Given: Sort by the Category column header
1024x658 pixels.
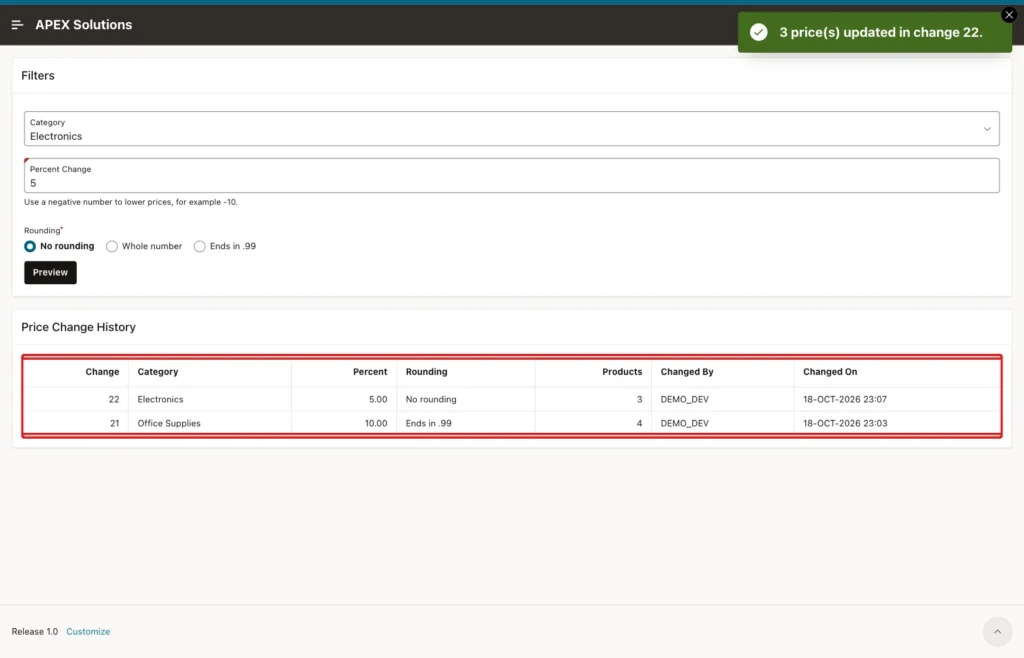Looking at the screenshot, I should (157, 371).
